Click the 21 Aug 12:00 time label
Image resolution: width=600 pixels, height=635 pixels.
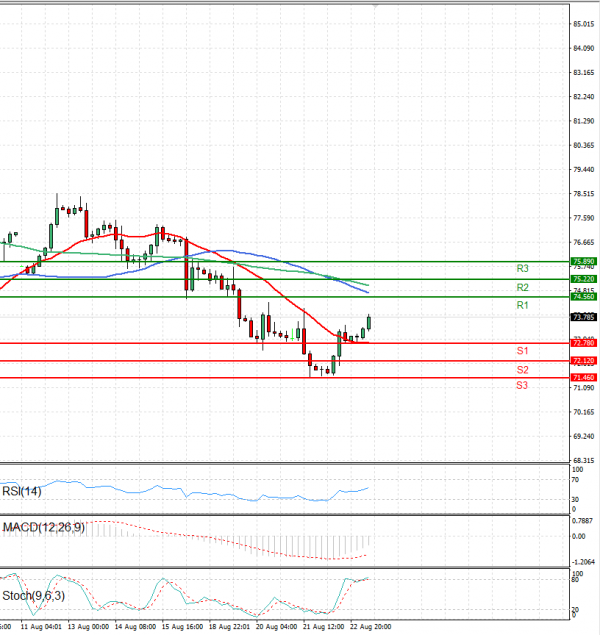(323, 627)
